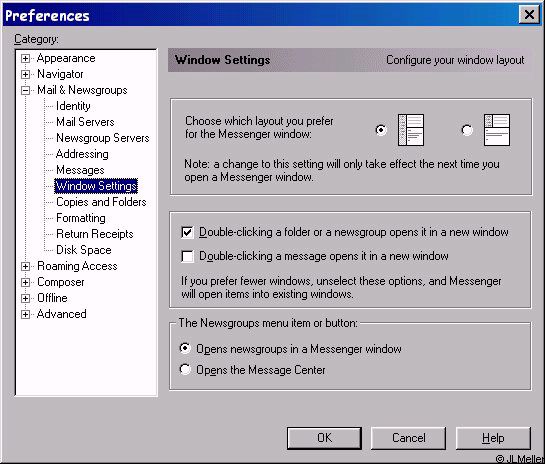Choose Opens the Message Center option
The width and height of the screenshot is (545, 464).
[185, 369]
